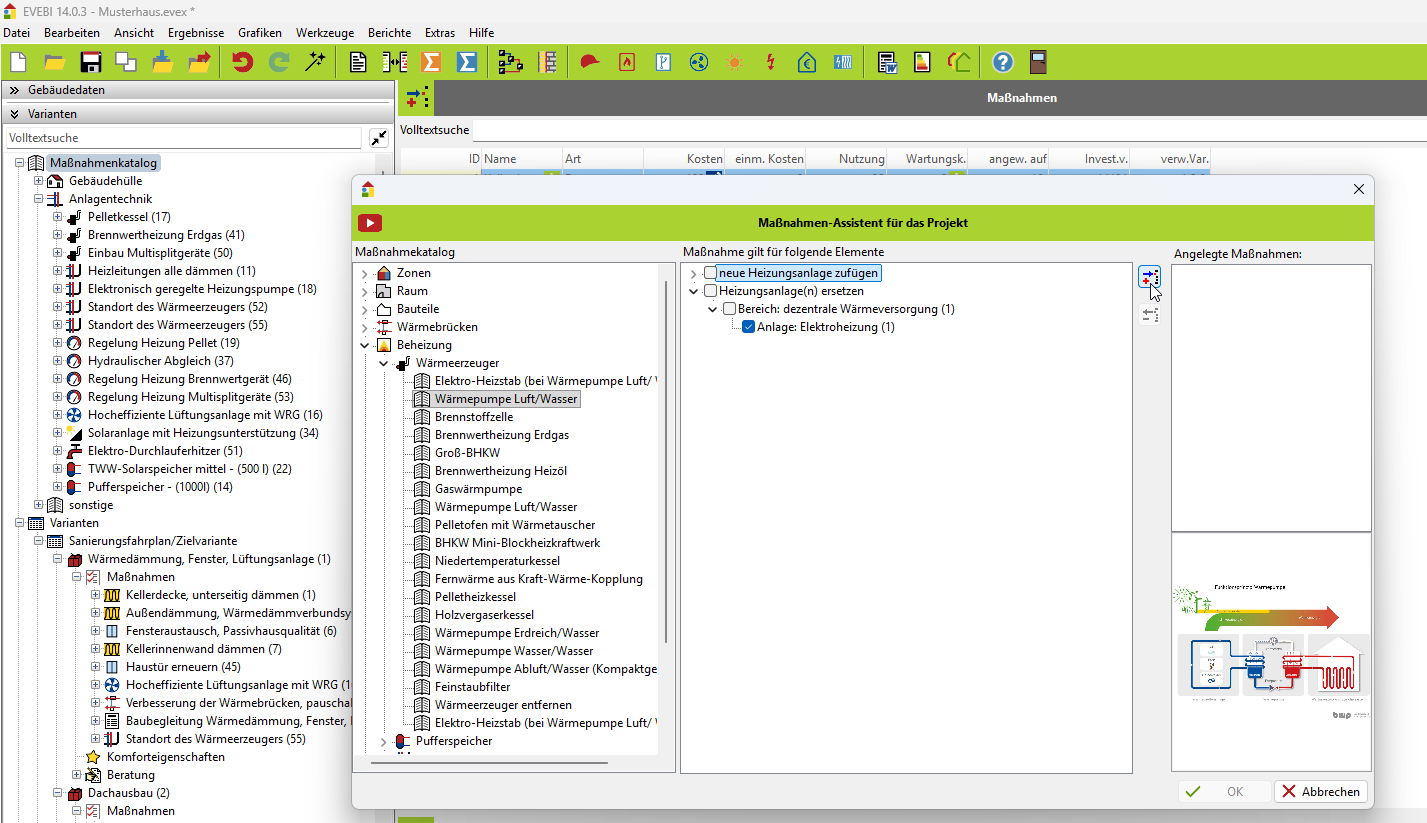Viewport: 1427px width, 823px height.
Task: Select 'Wärmepumpe Erdreich/Wasser' in the catalog
Action: 516,633
